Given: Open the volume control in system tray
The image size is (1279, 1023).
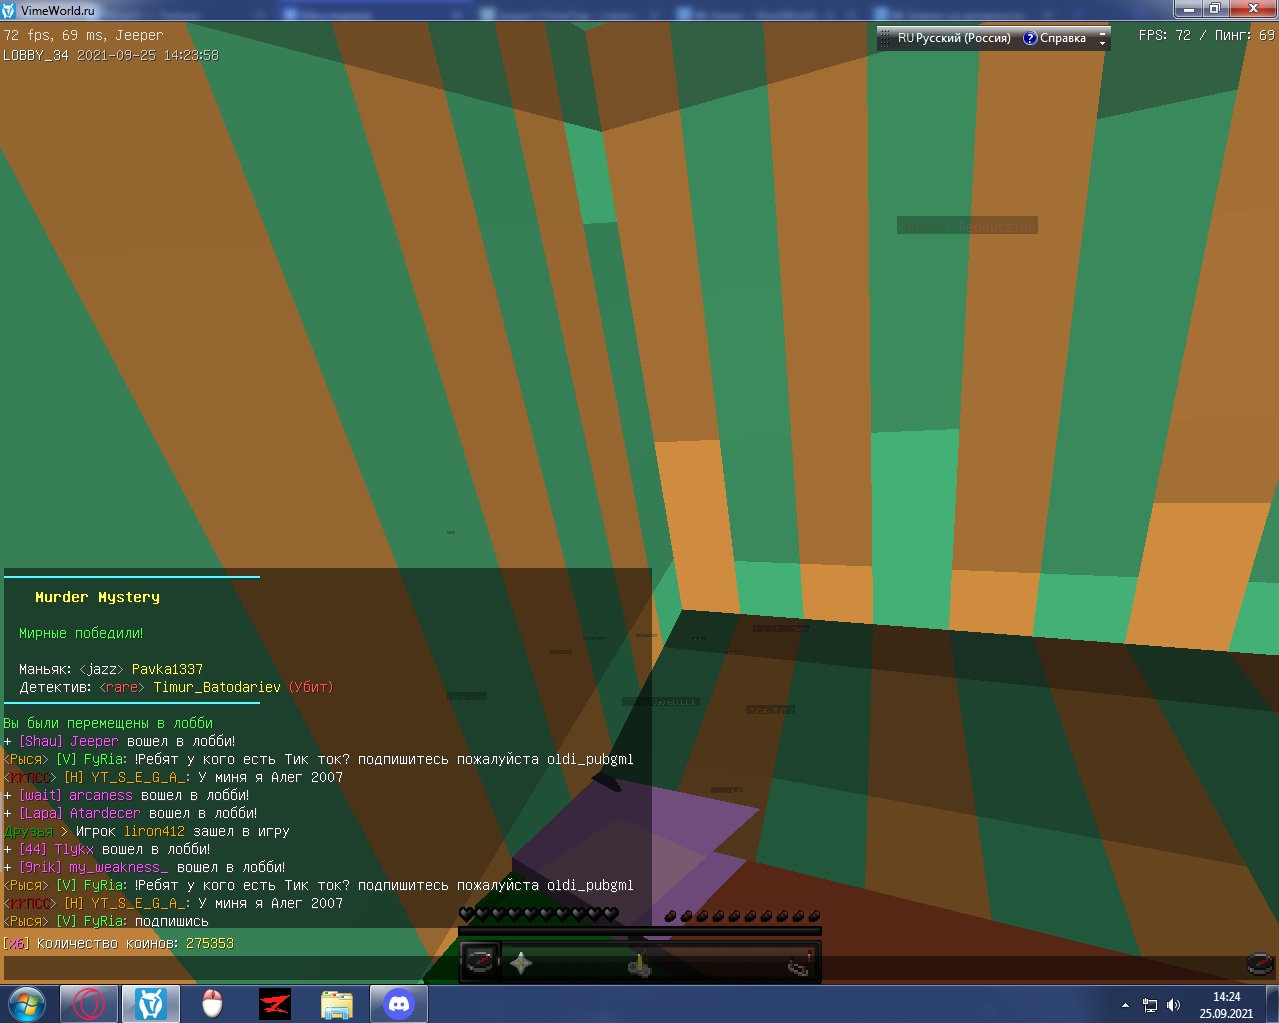Looking at the screenshot, I should (x=1173, y=1005).
